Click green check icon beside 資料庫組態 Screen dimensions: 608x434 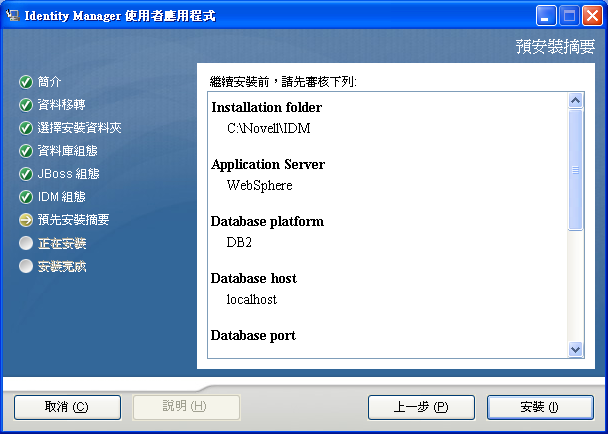point(26,151)
